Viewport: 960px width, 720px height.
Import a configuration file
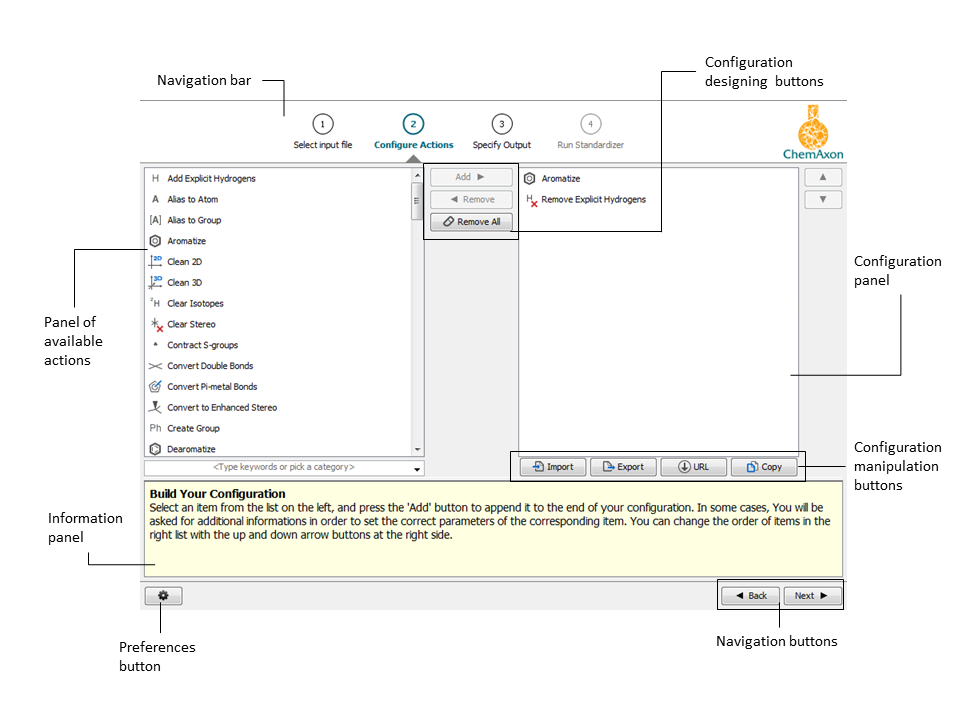click(x=552, y=466)
